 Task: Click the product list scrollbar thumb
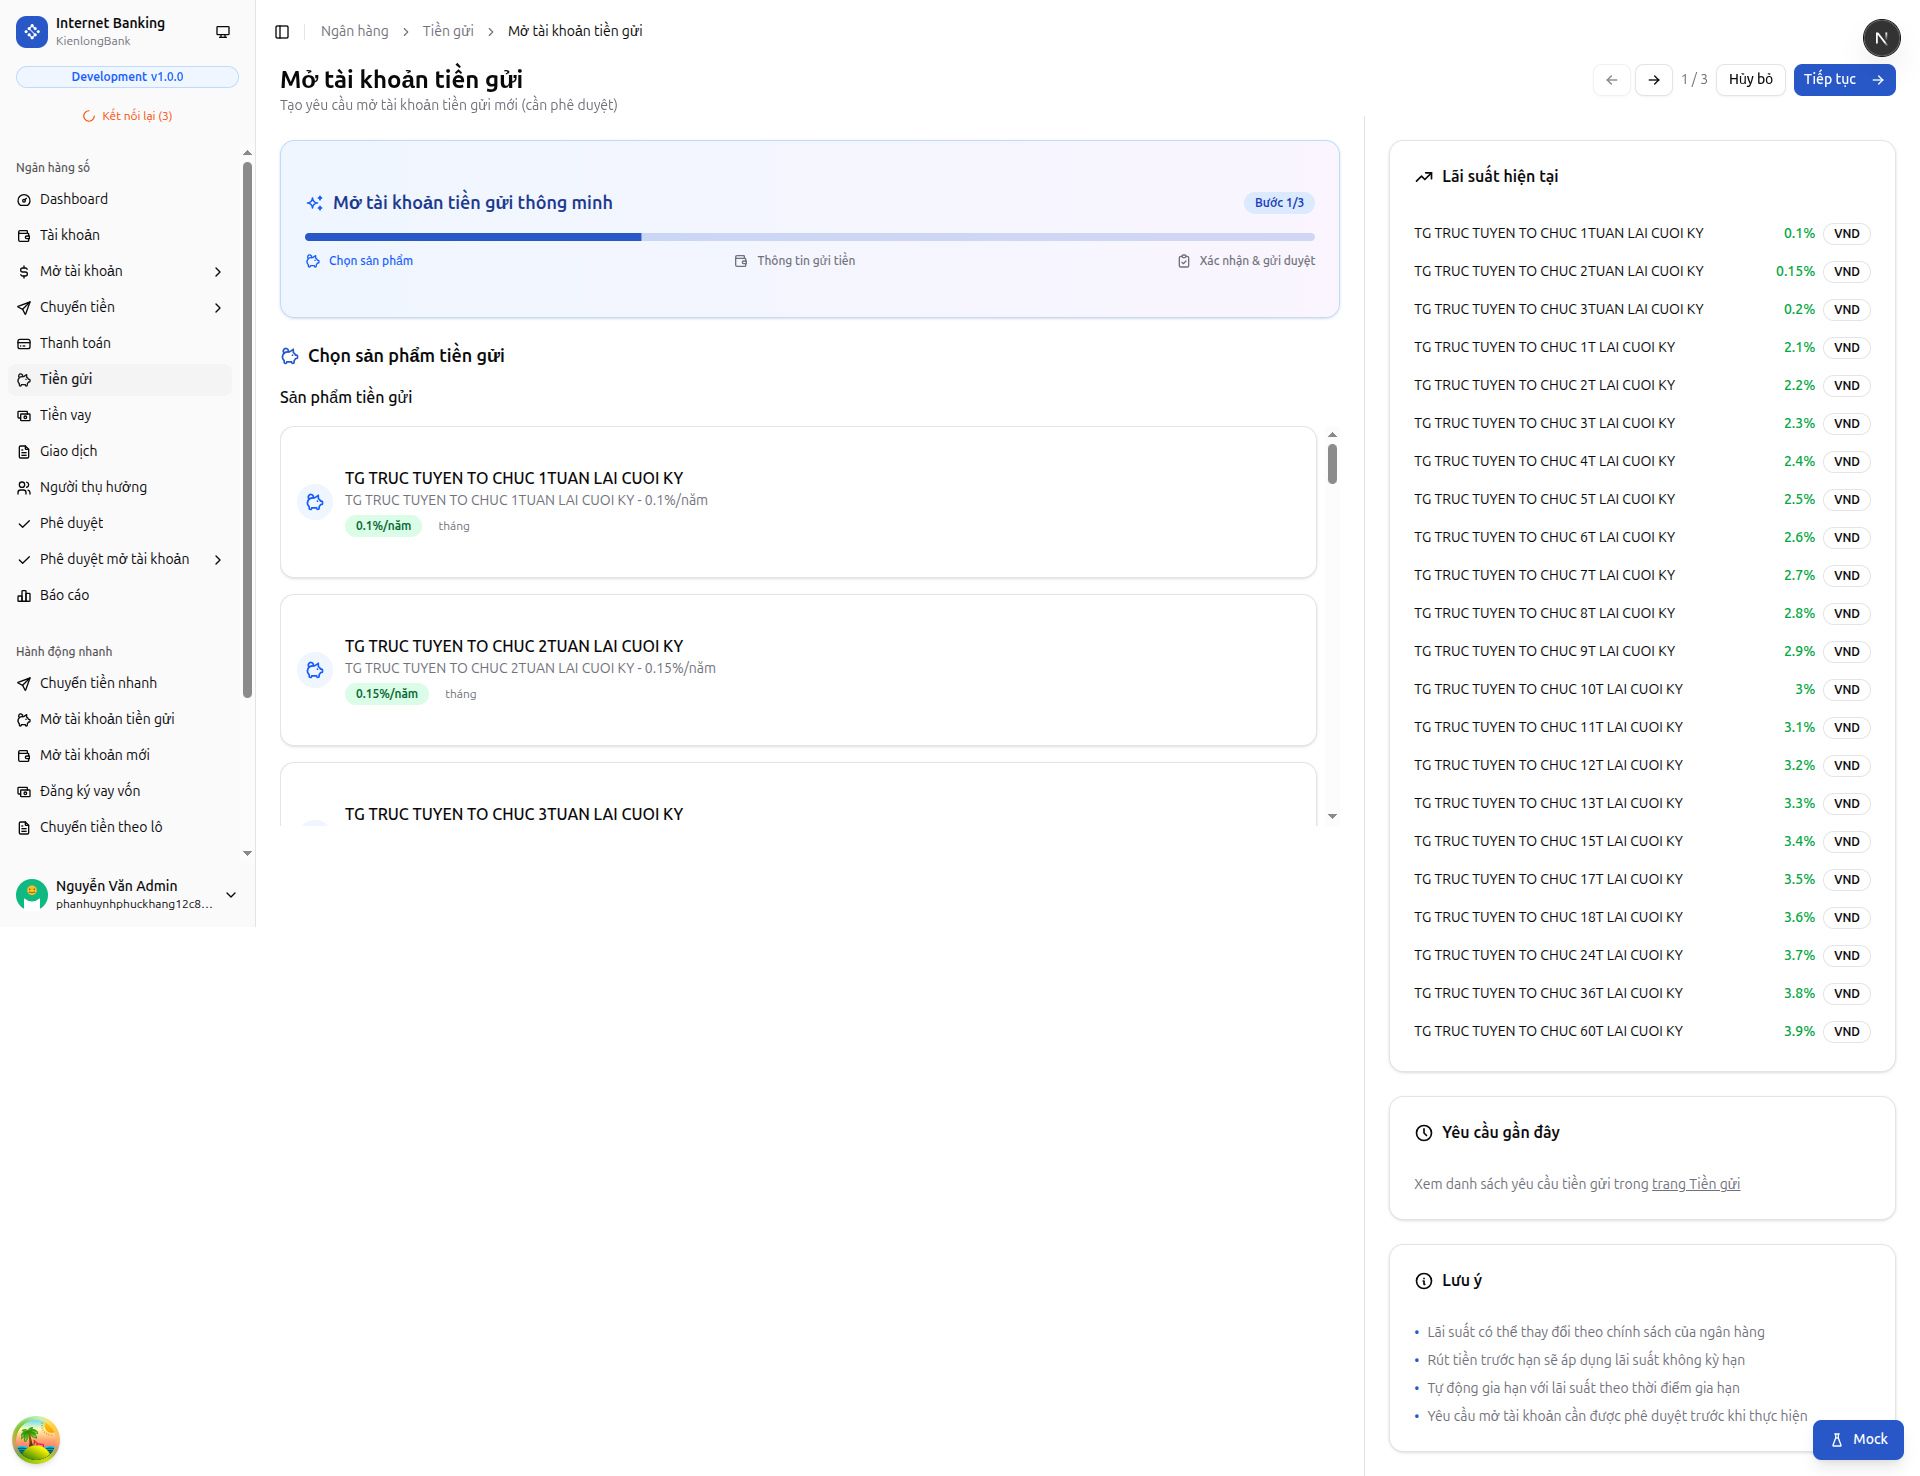(x=1332, y=464)
